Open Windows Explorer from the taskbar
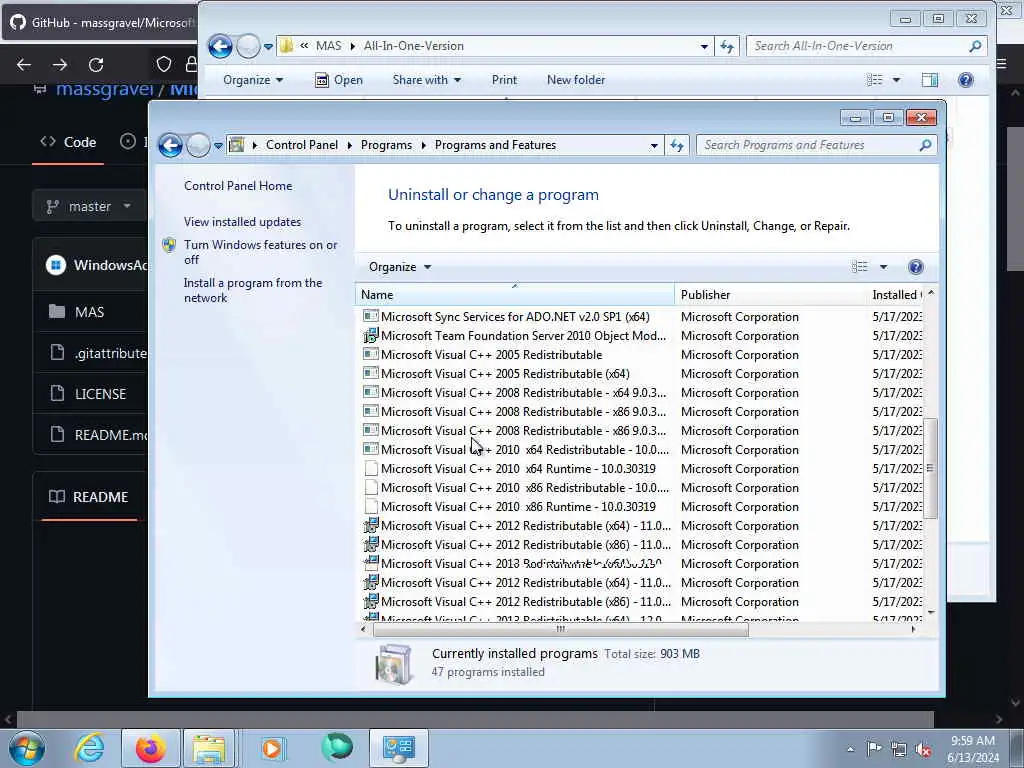Image resolution: width=1024 pixels, height=768 pixels. click(209, 748)
